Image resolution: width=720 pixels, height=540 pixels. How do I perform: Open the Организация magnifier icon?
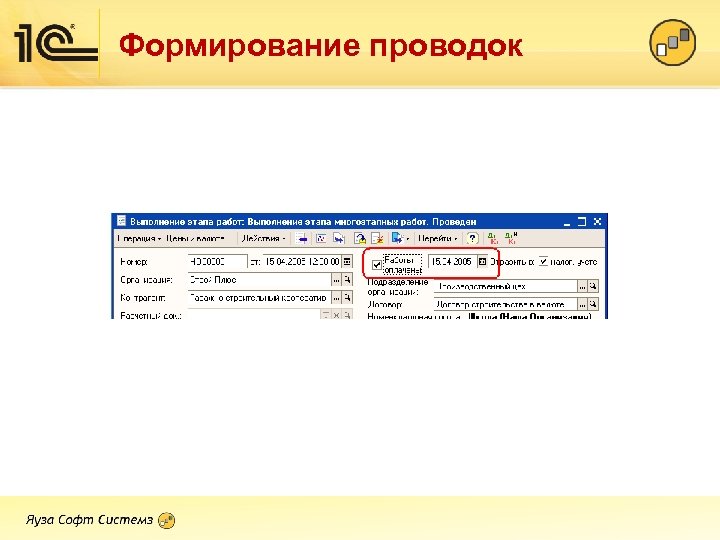click(x=347, y=280)
